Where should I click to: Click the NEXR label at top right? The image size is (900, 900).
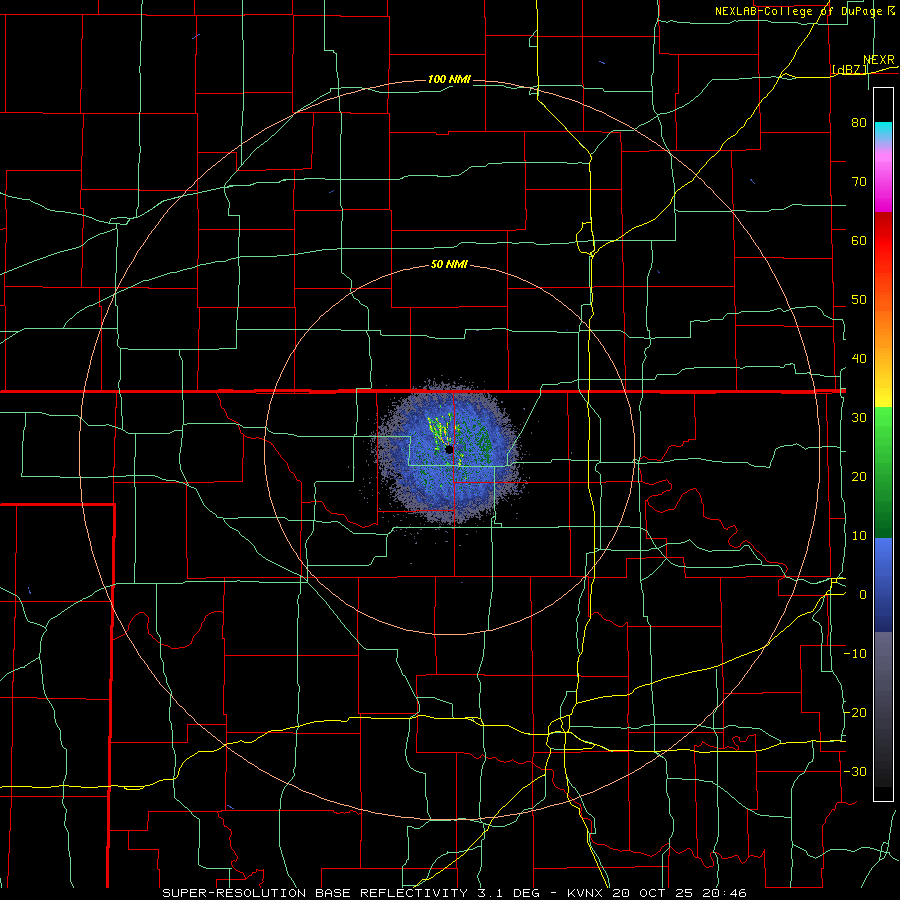pyautogui.click(x=879, y=60)
